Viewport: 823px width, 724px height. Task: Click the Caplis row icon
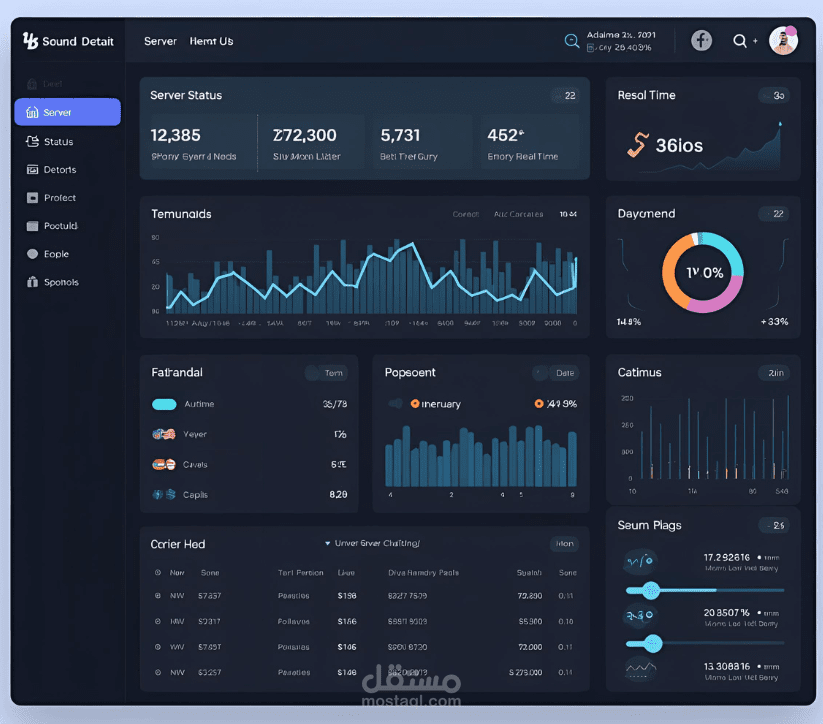pos(164,495)
